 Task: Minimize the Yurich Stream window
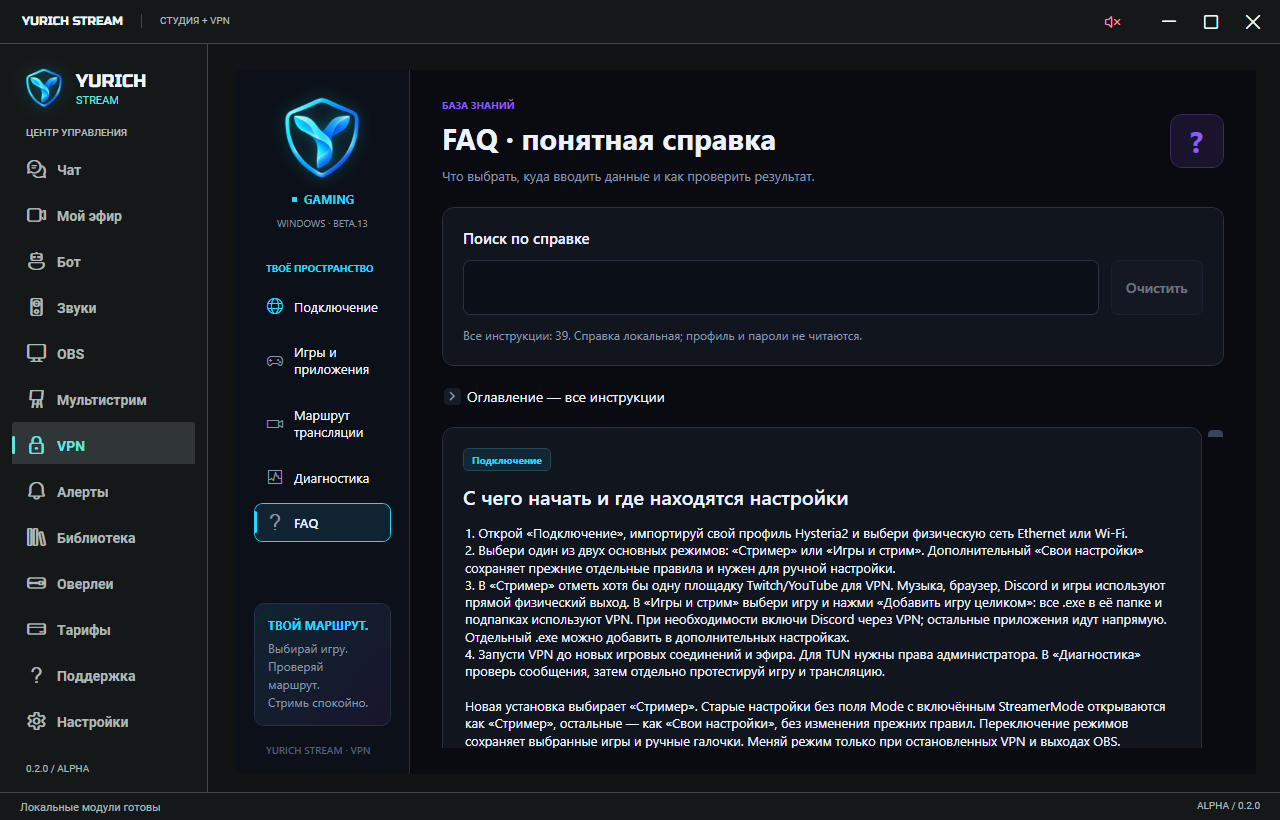tap(1169, 22)
